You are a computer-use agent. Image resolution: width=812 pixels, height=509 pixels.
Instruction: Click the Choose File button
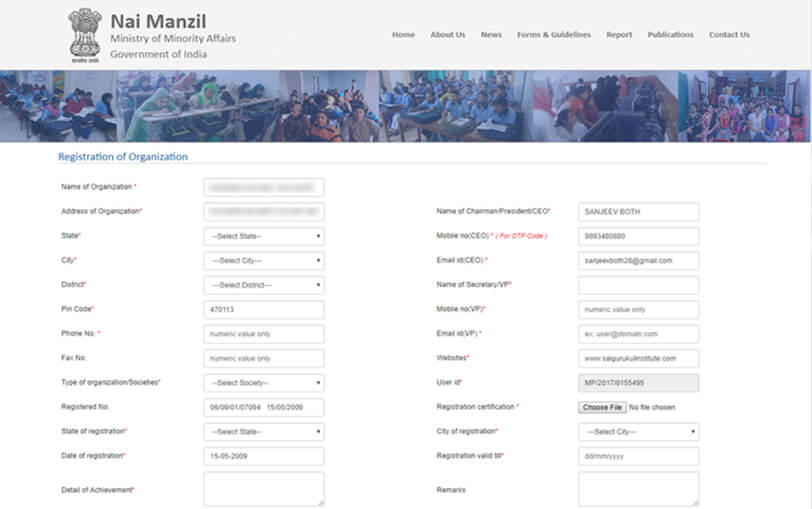[x=602, y=408]
